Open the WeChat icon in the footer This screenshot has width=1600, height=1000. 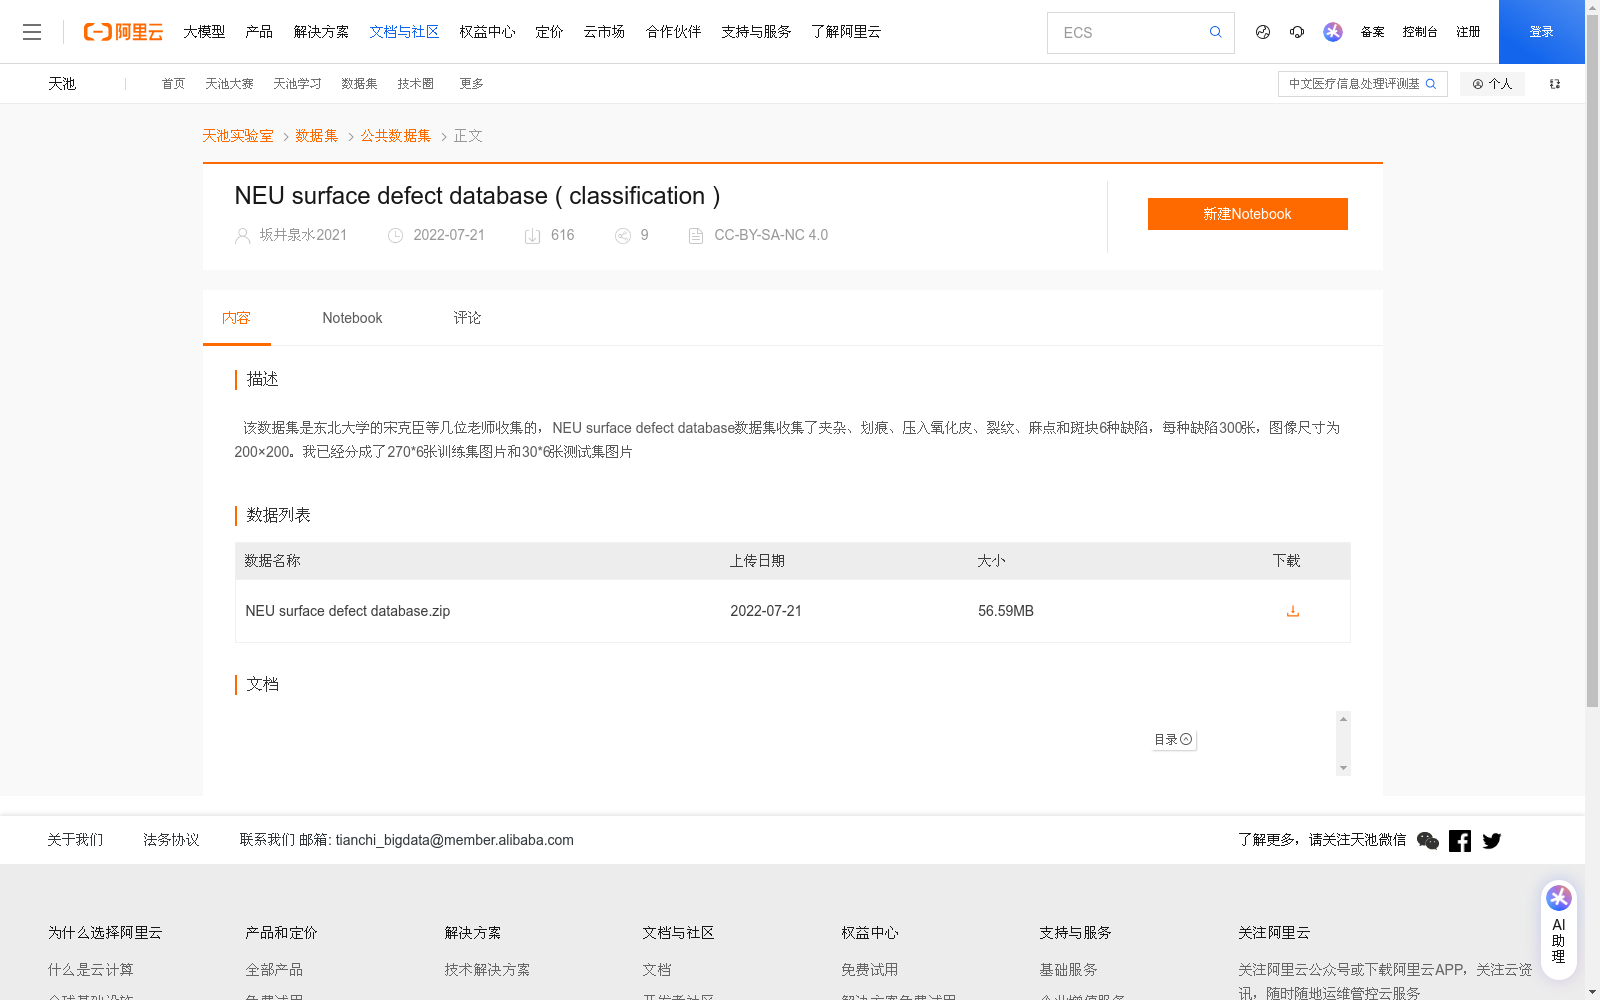[x=1428, y=841]
